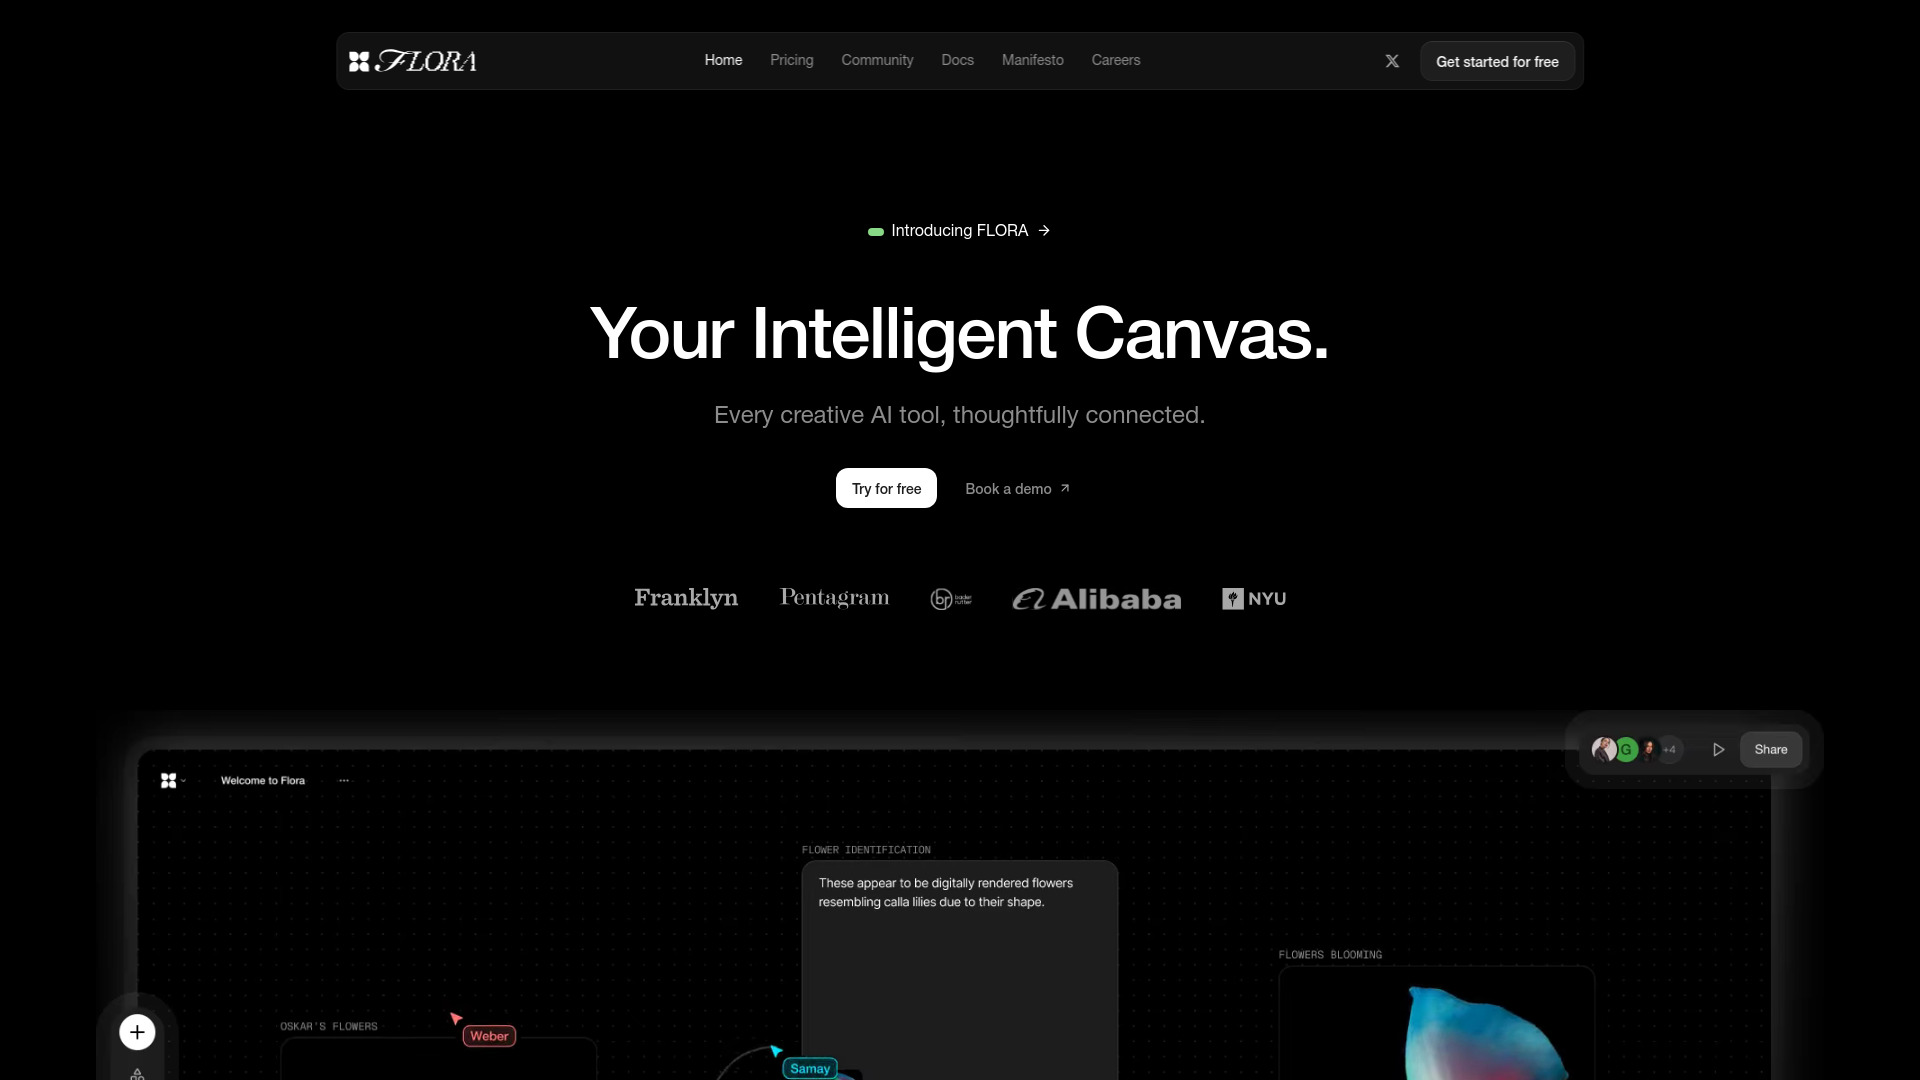The width and height of the screenshot is (1920, 1080).
Task: Expand the Flower Identification panel
Action: pyautogui.click(x=865, y=849)
